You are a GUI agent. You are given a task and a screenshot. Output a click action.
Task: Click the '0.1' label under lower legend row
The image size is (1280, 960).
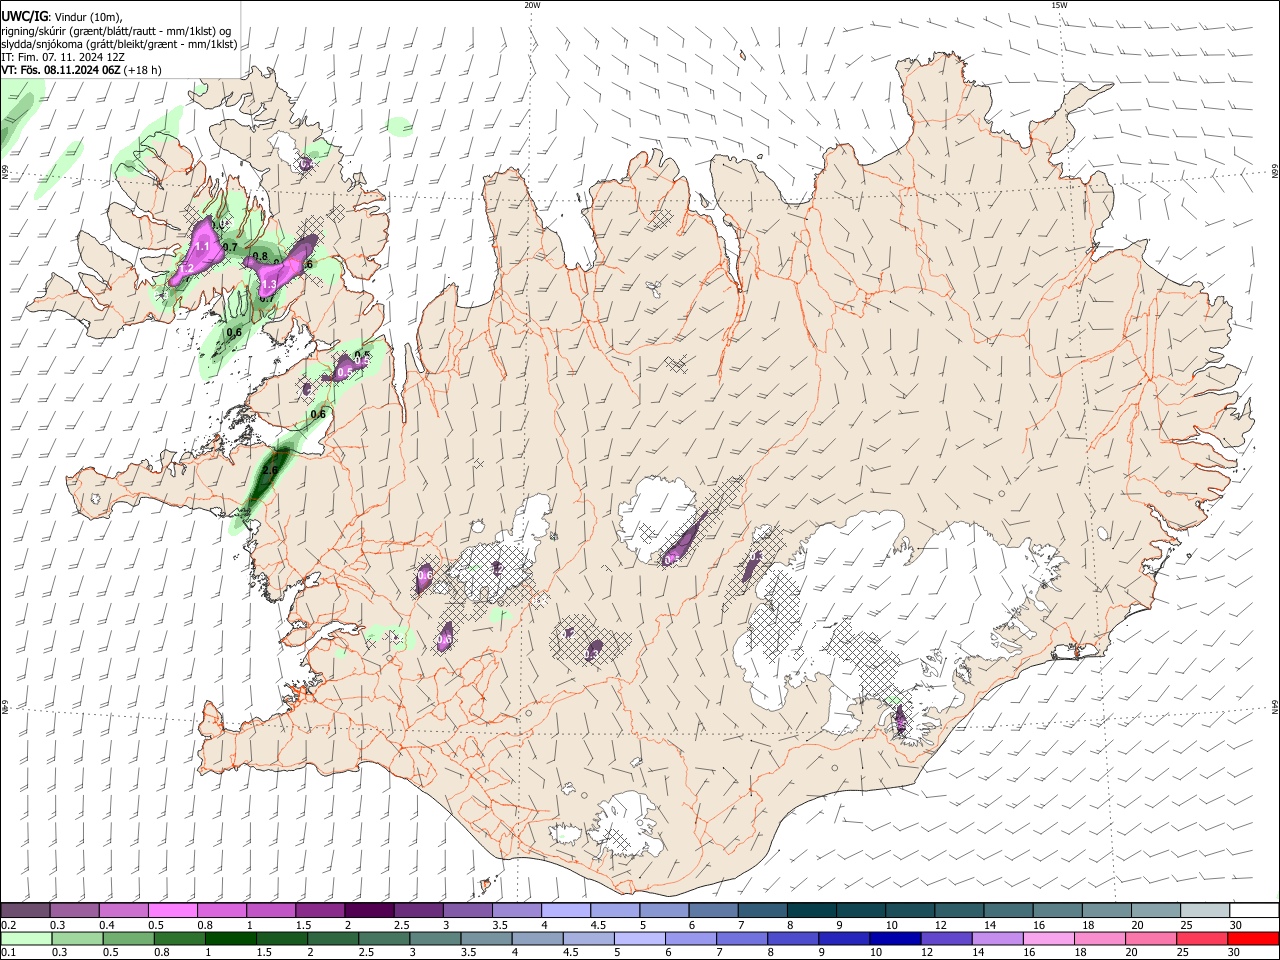click(x=8, y=952)
